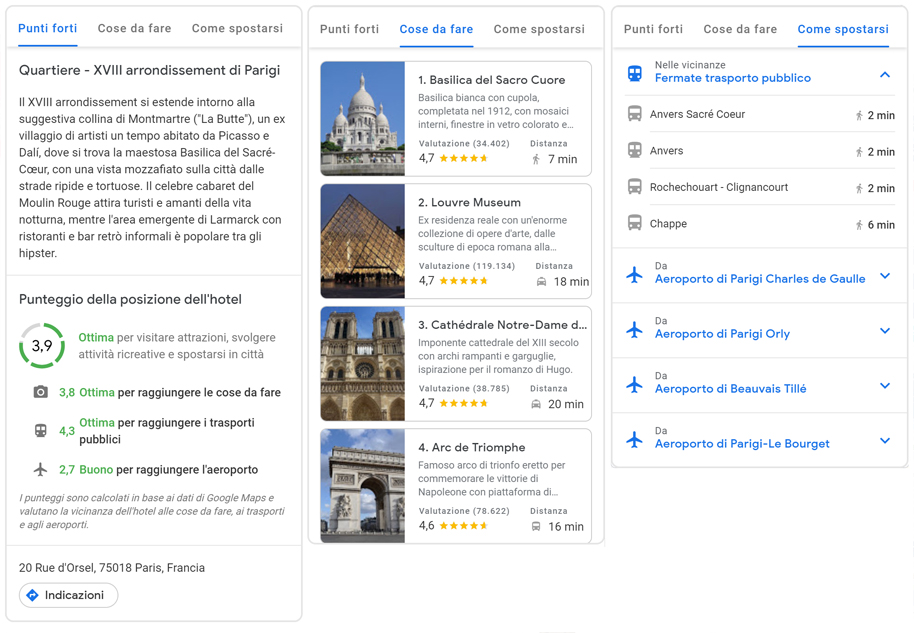Click the camera icon beside the 3,8 score

40,392
